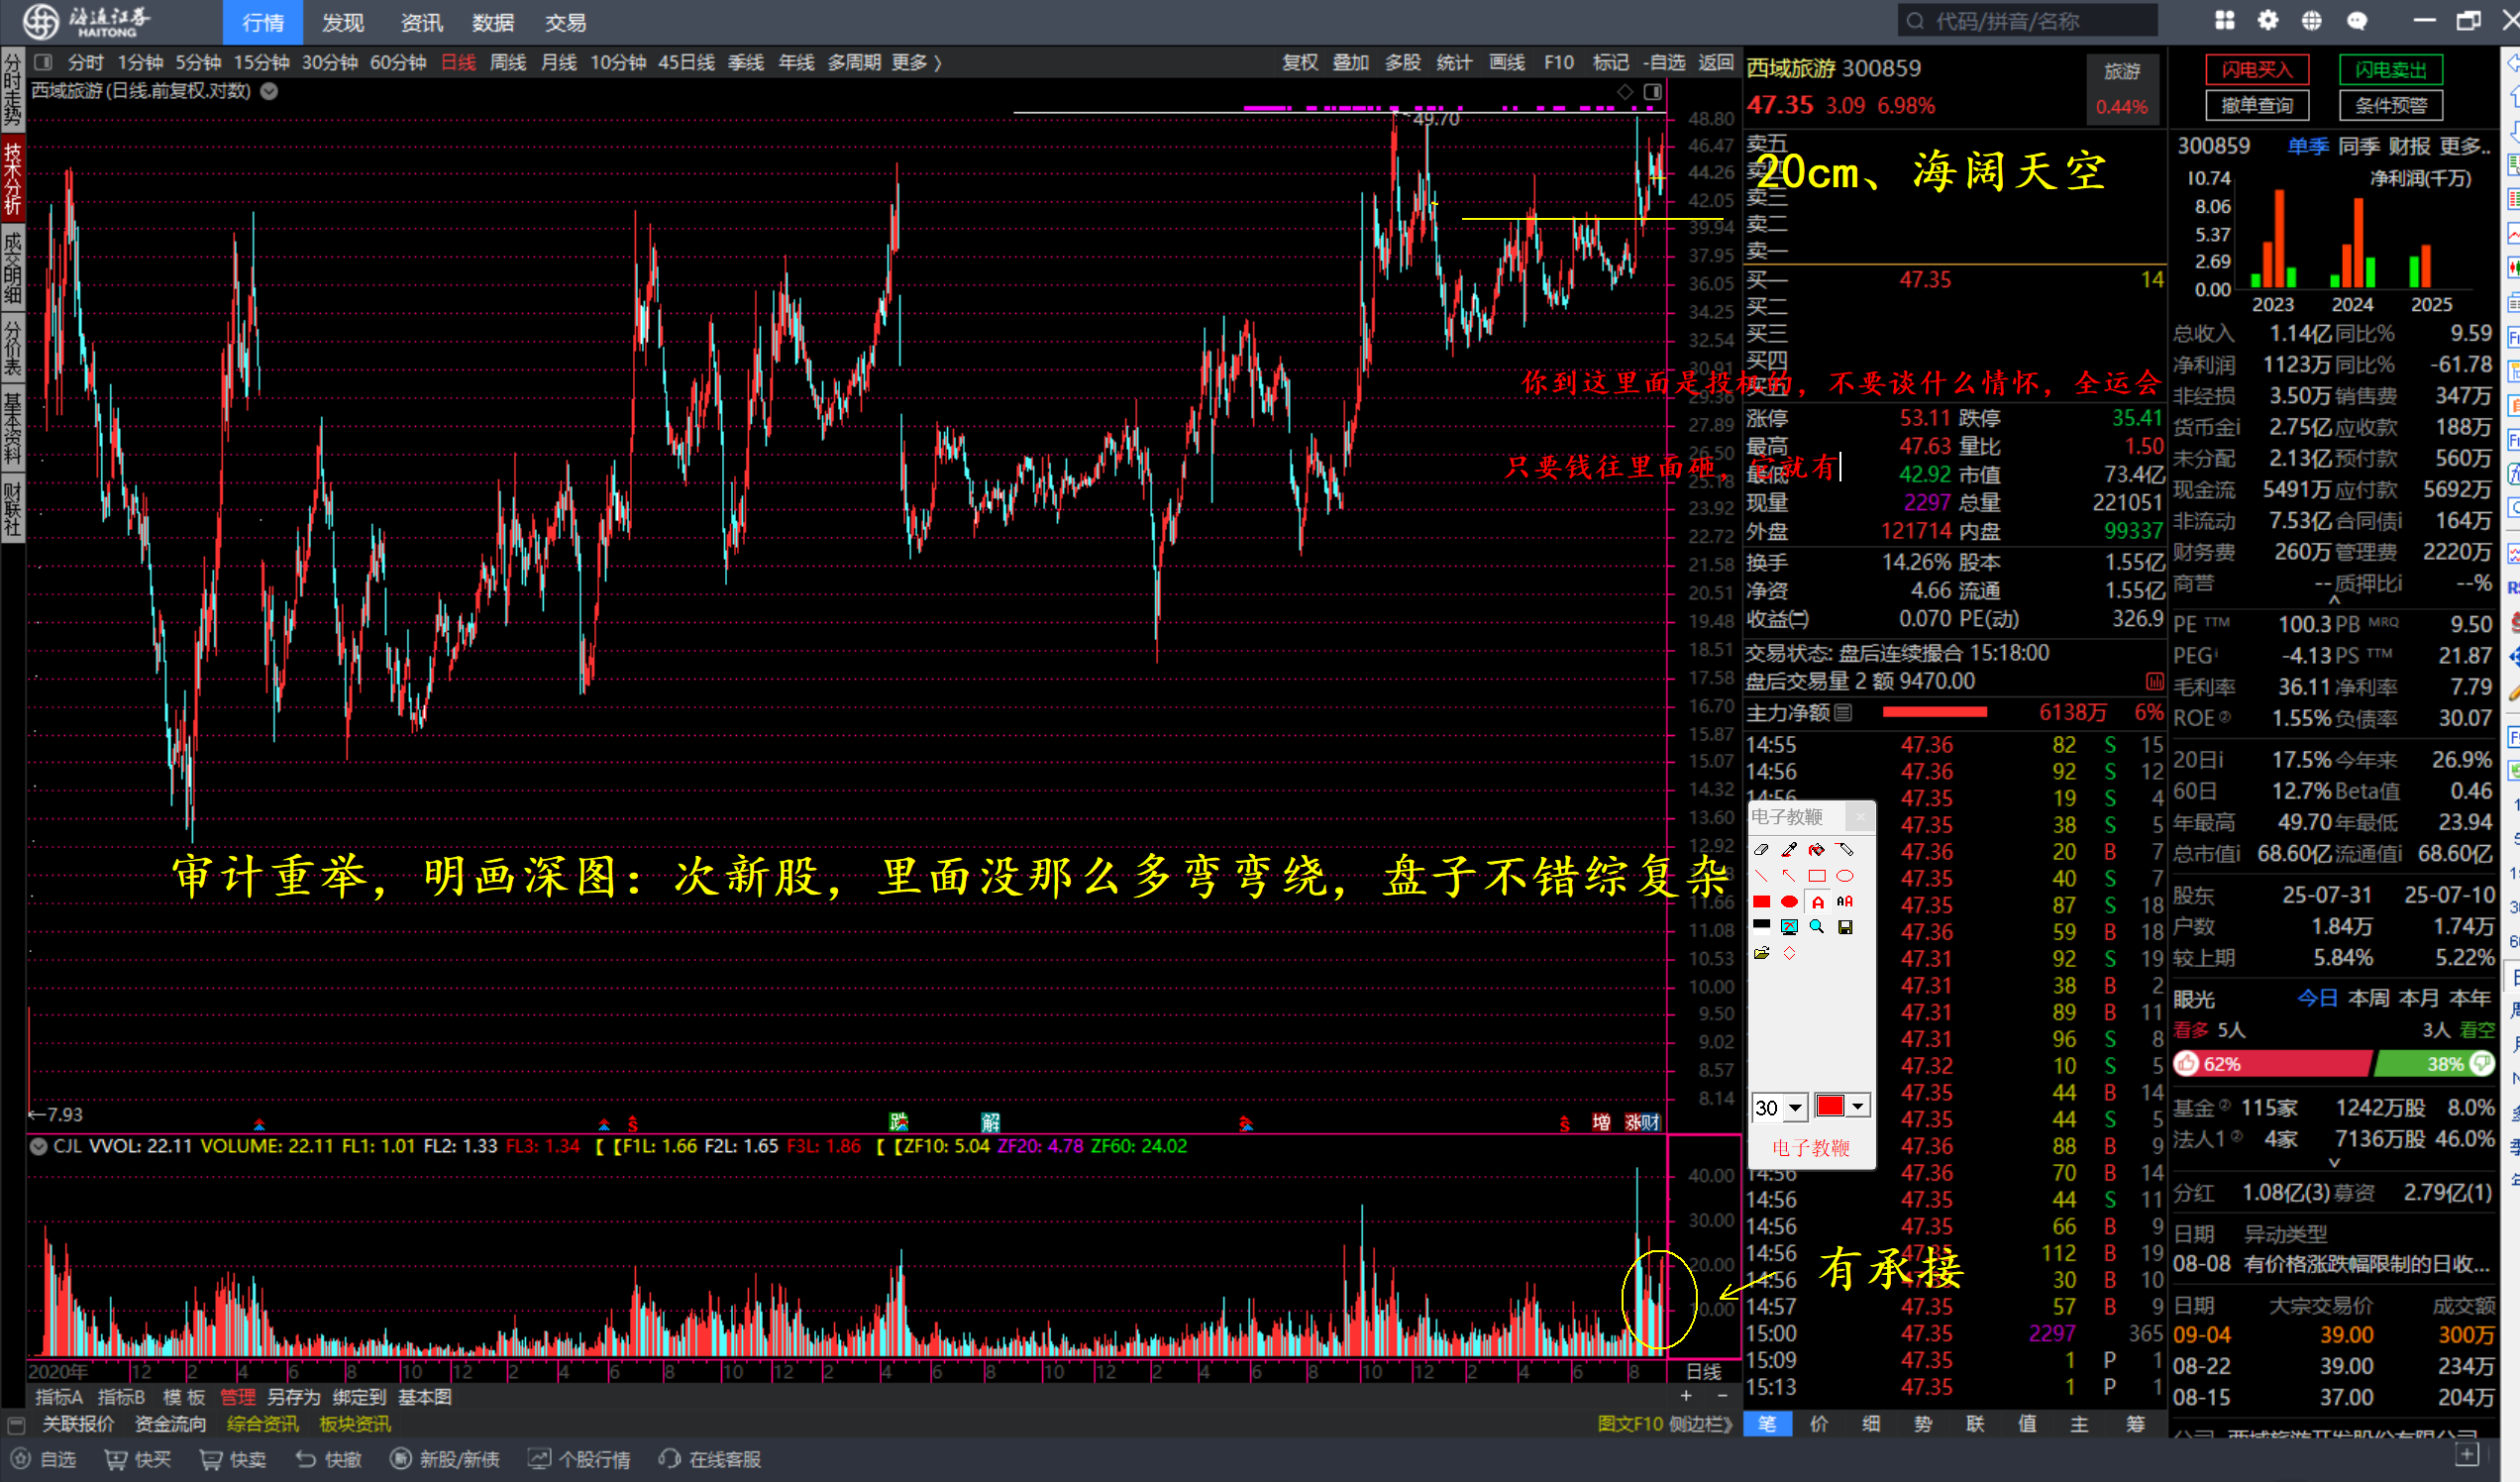Collapse financial section arrow under 商誉
The image size is (2520, 1482).
pyautogui.click(x=2334, y=600)
